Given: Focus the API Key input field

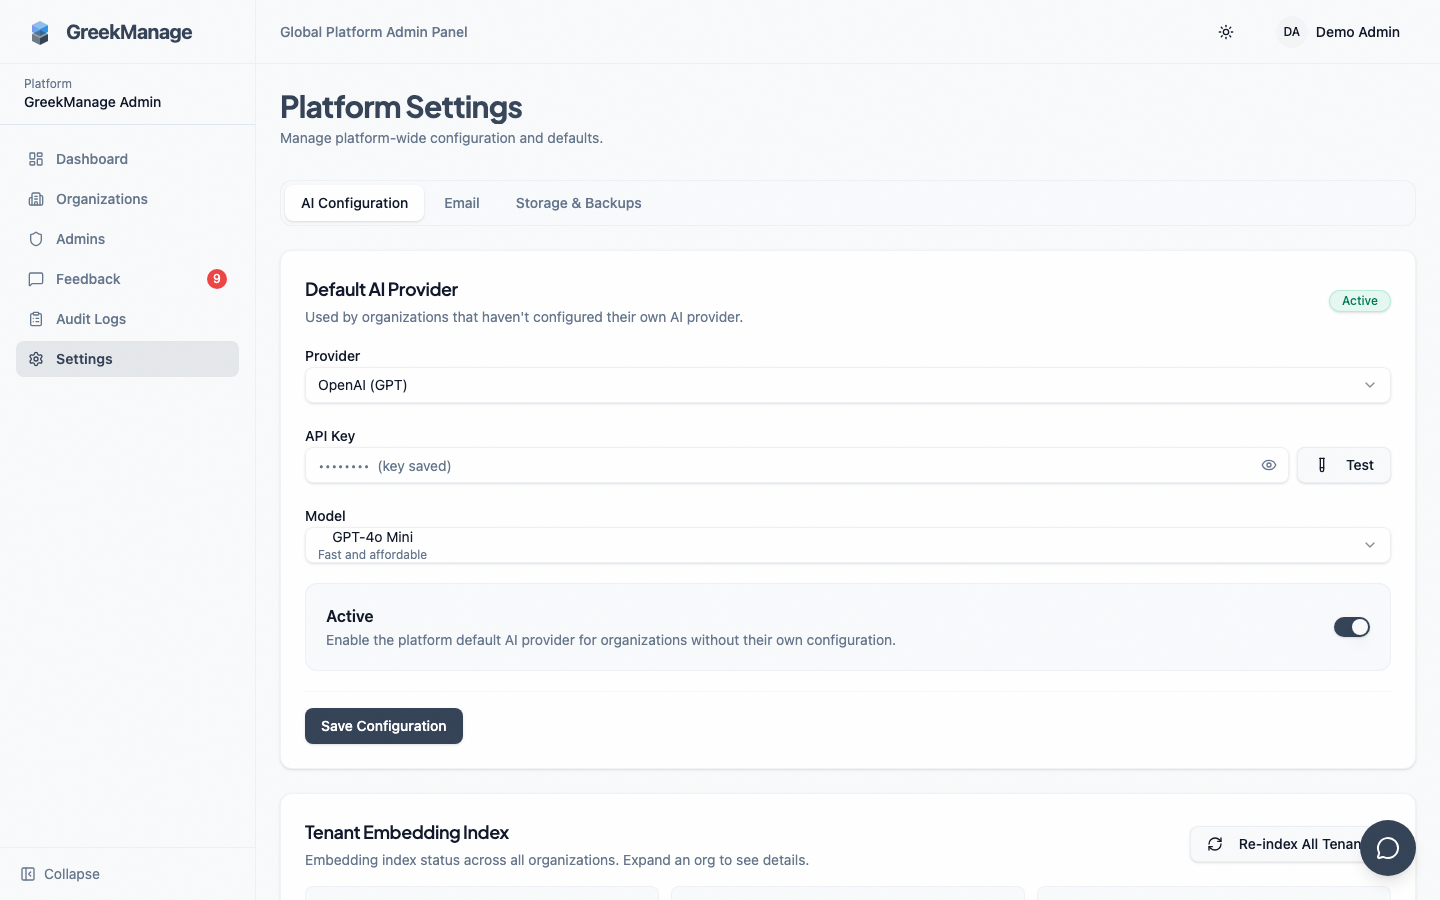Looking at the screenshot, I should pyautogui.click(x=797, y=465).
